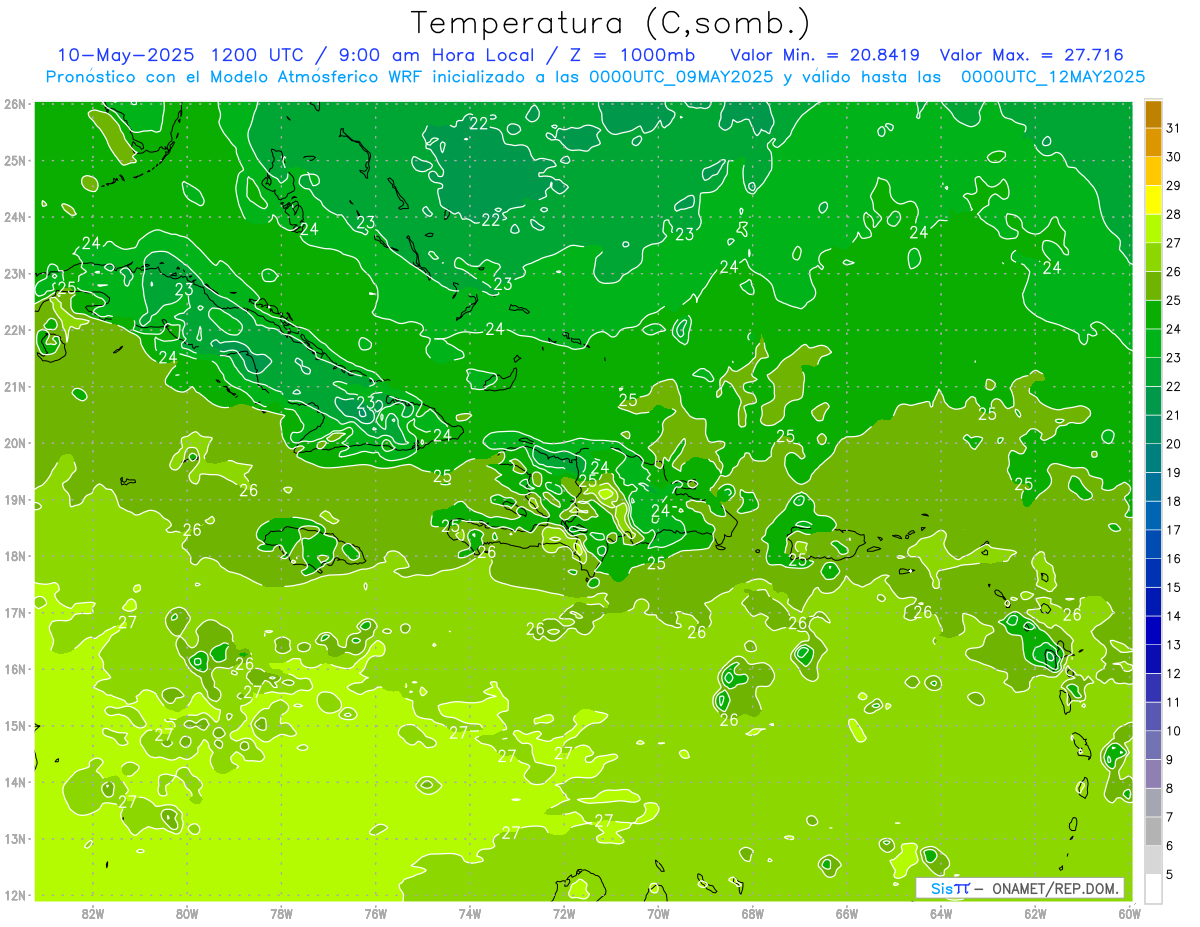Viewport: 1200px width, 927px height.
Task: Click the colorbar label '31'
Action: coord(1174,128)
